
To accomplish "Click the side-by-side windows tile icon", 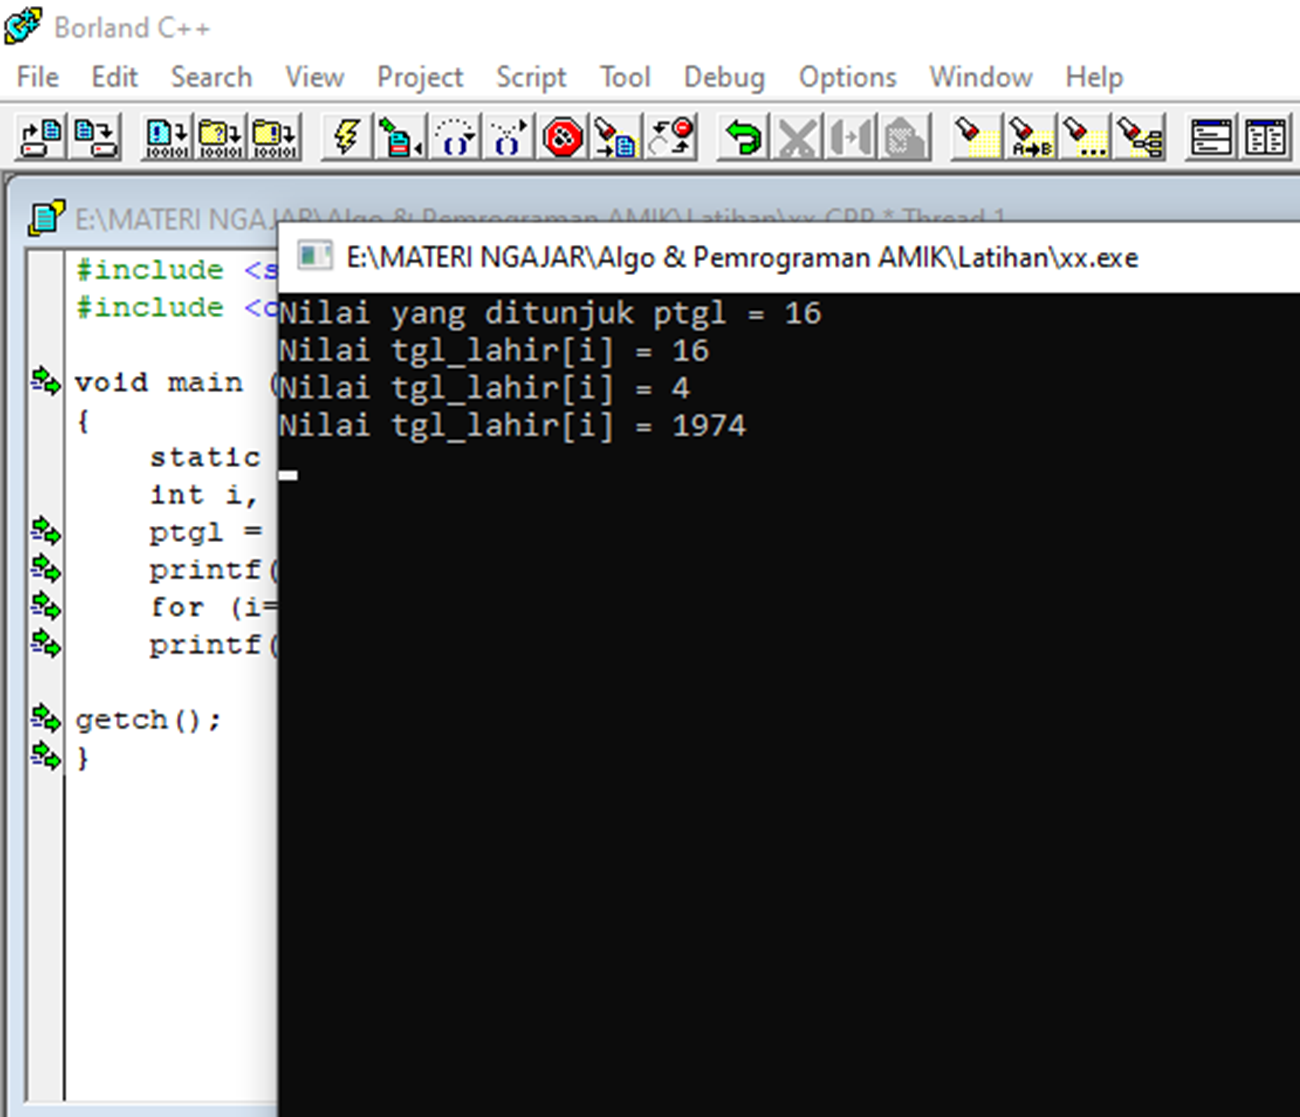I will pos(1265,137).
